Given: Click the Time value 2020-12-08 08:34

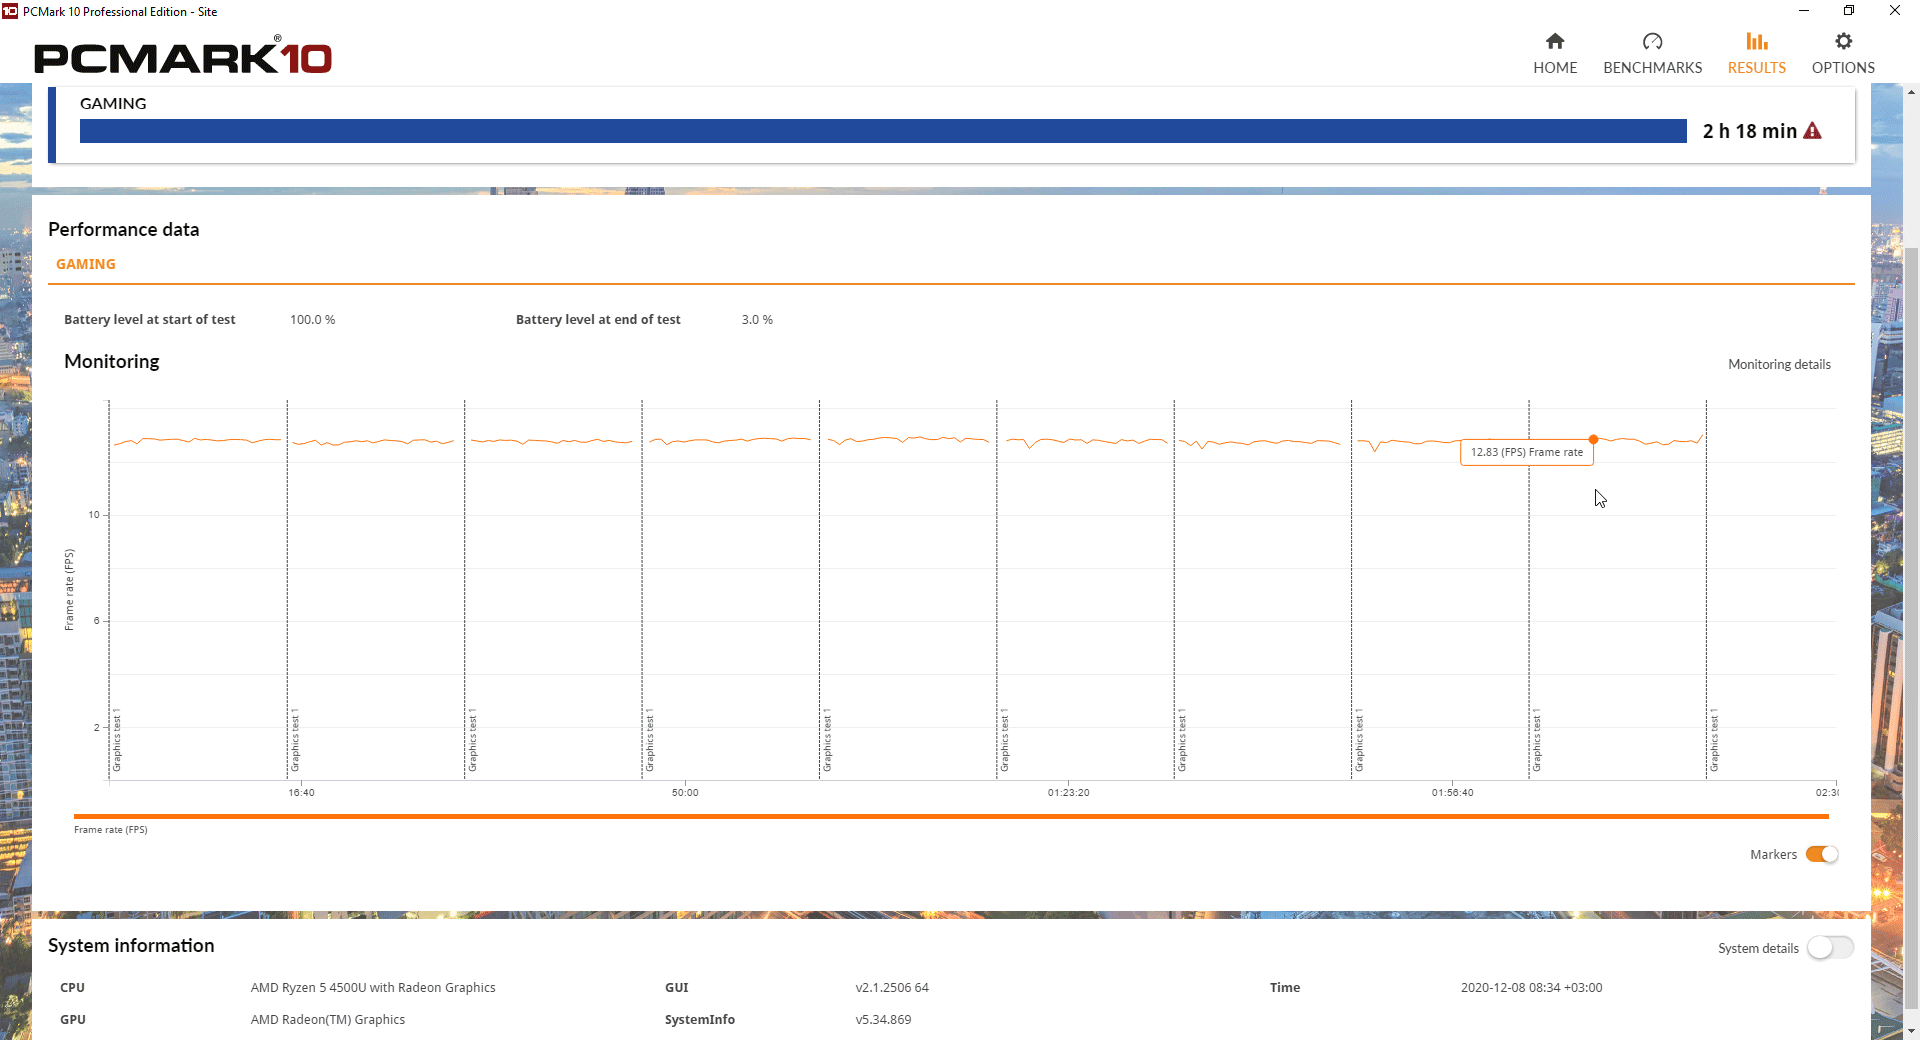Looking at the screenshot, I should pyautogui.click(x=1531, y=987).
